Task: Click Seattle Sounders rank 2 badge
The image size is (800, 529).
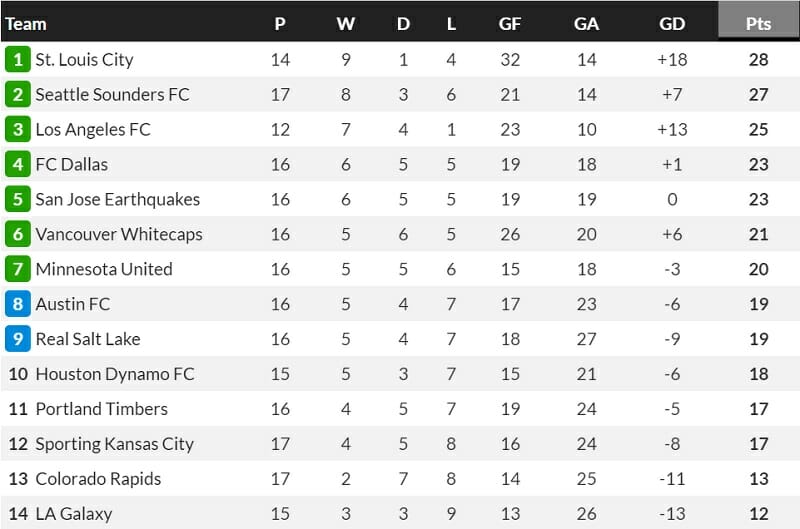Action: pos(18,94)
